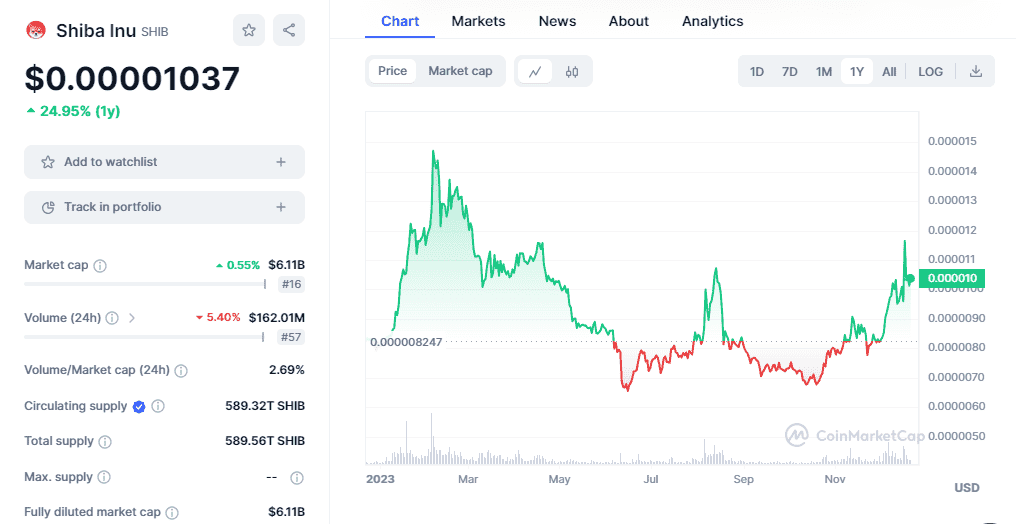Click the Nov label on the chart axis
Image resolution: width=1016 pixels, height=524 pixels.
[x=835, y=479]
